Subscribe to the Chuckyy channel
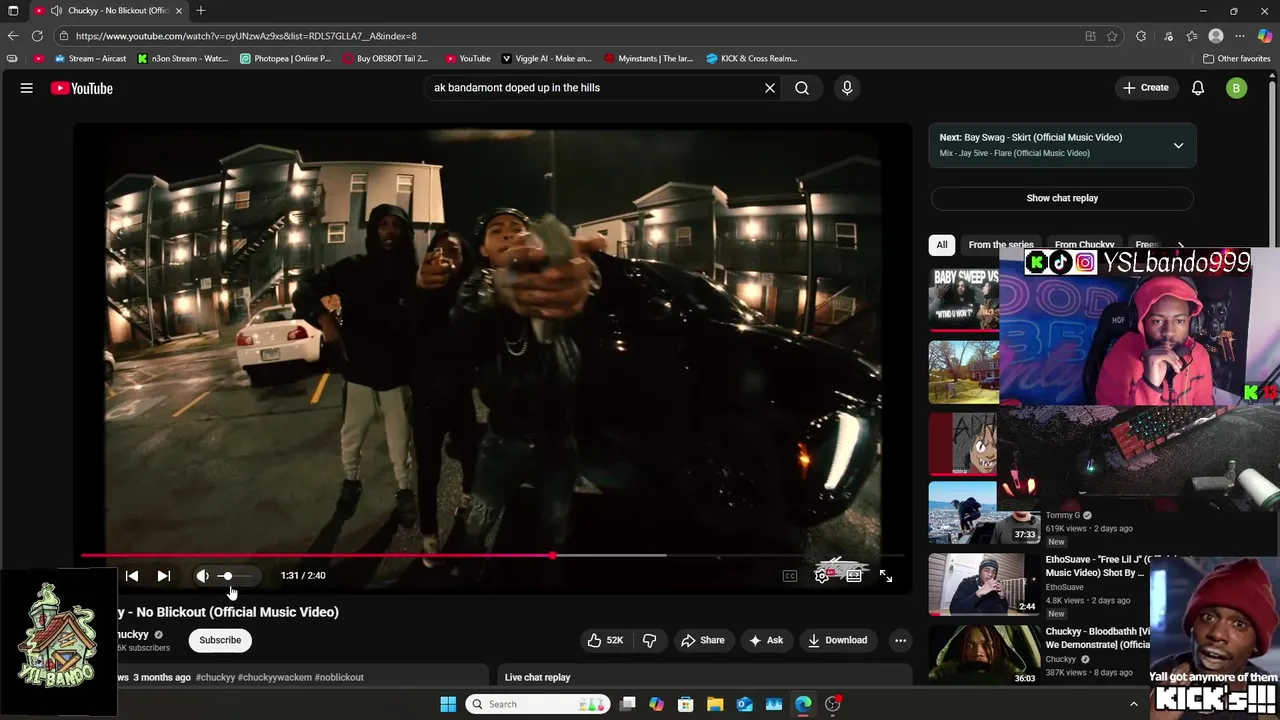The image size is (1280, 720). pos(220,640)
